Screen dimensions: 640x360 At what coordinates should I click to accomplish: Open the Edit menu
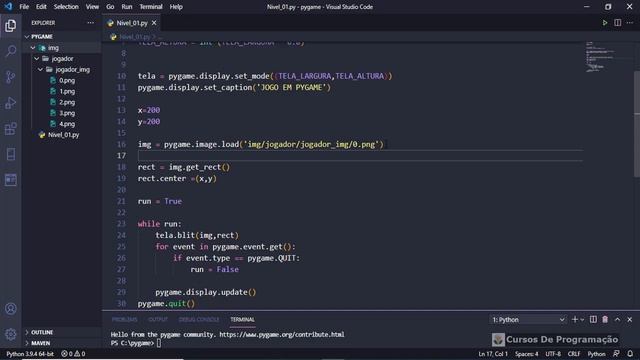pyautogui.click(x=41, y=7)
